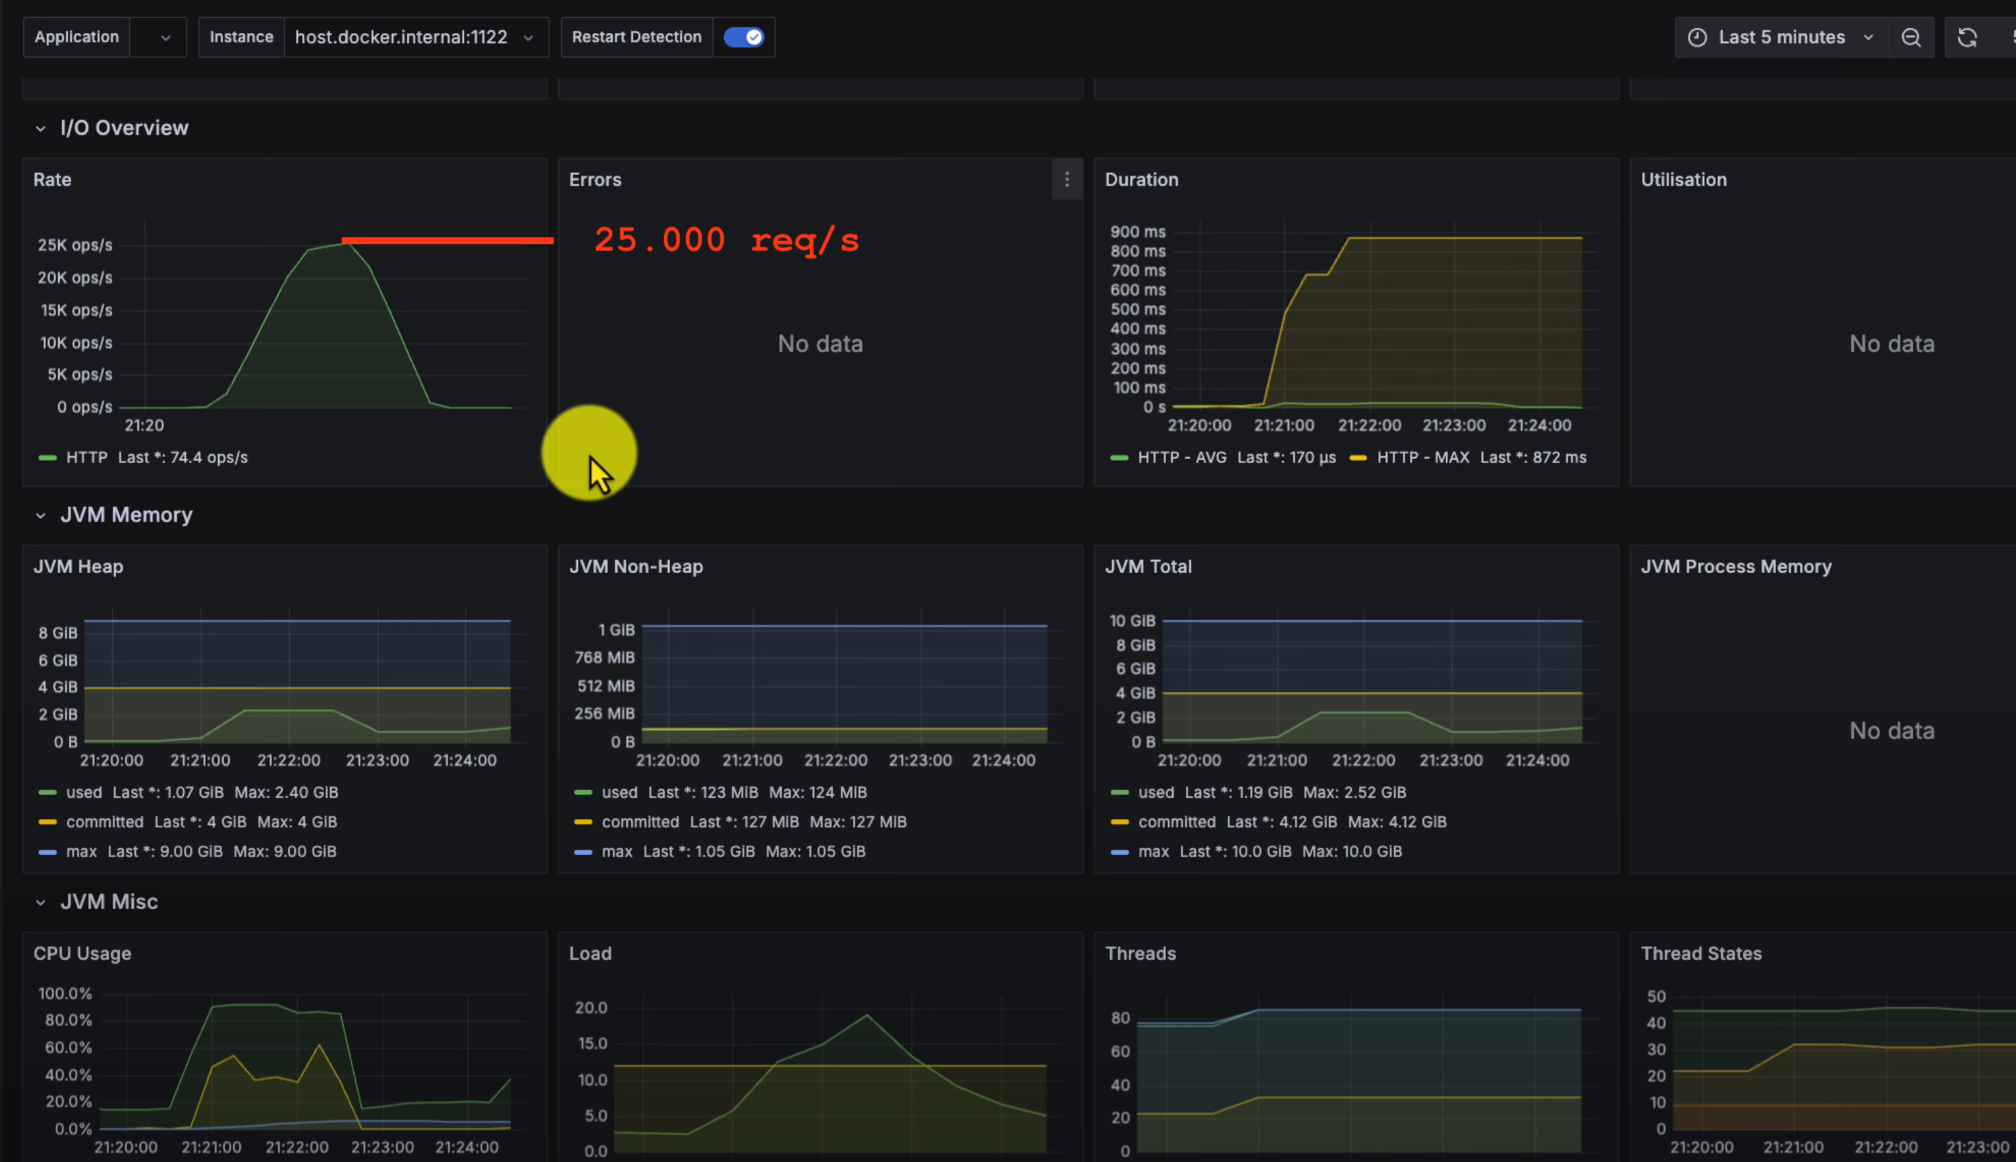Toggle HTTP - AVG series in Duration legend
Image resolution: width=2016 pixels, height=1162 pixels.
click(1182, 458)
